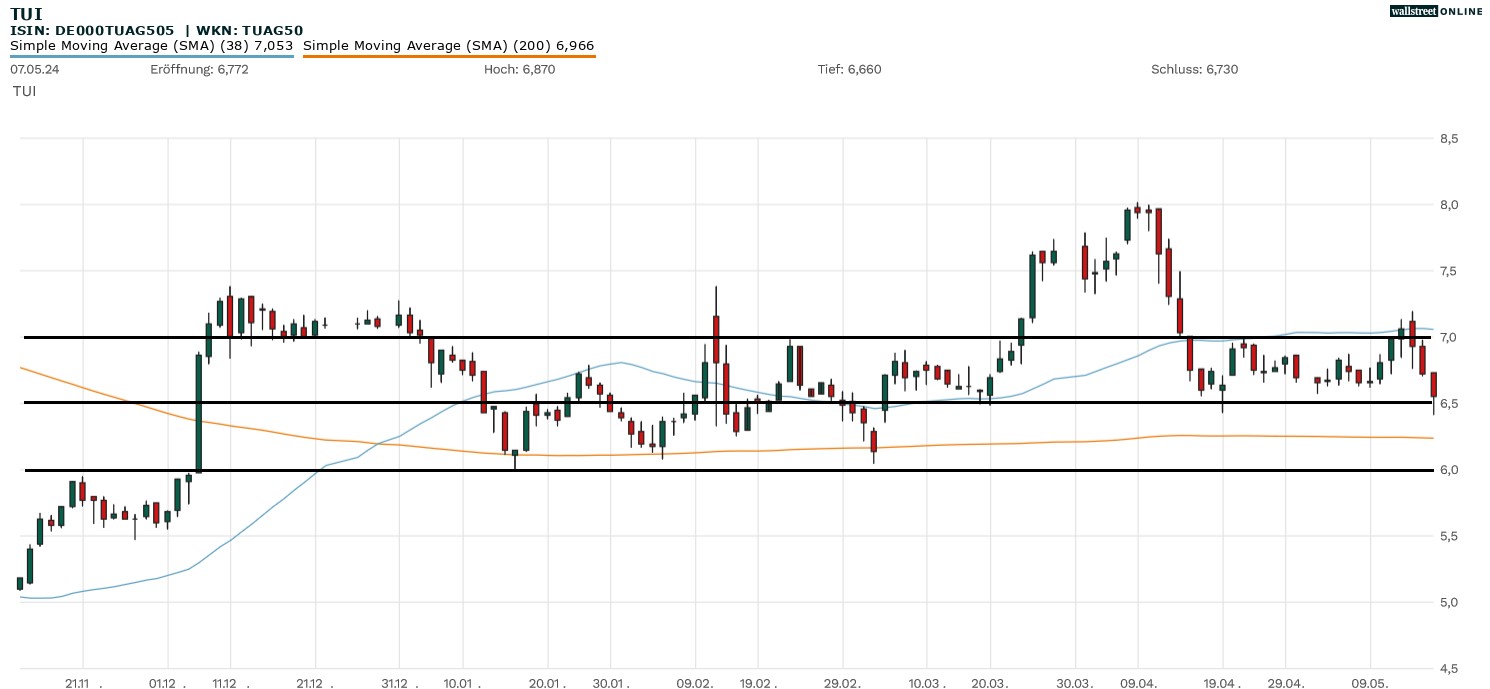
Task: Click the 8,0 price axis label
Action: tap(1449, 205)
